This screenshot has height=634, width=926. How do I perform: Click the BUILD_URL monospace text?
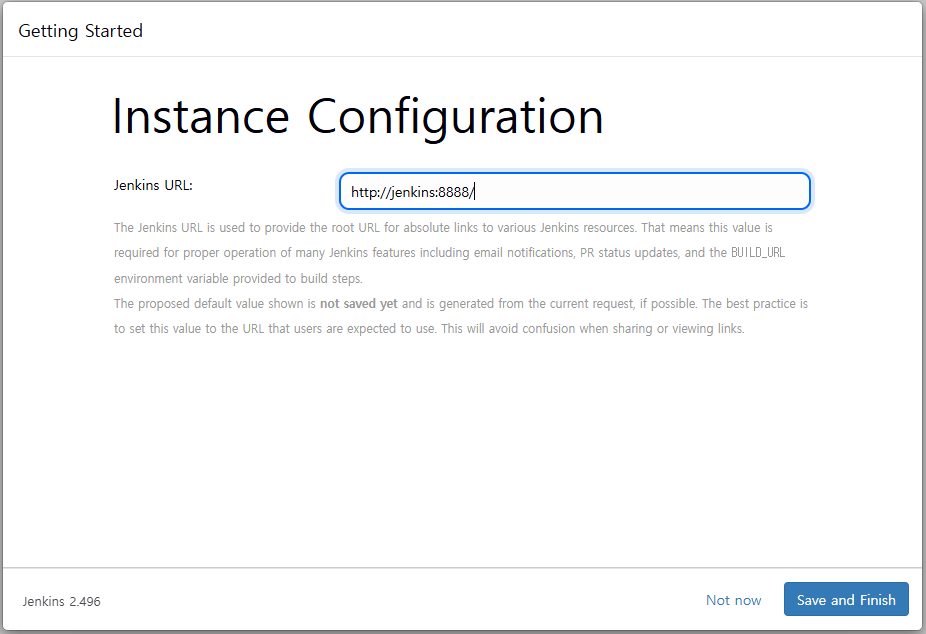(758, 253)
